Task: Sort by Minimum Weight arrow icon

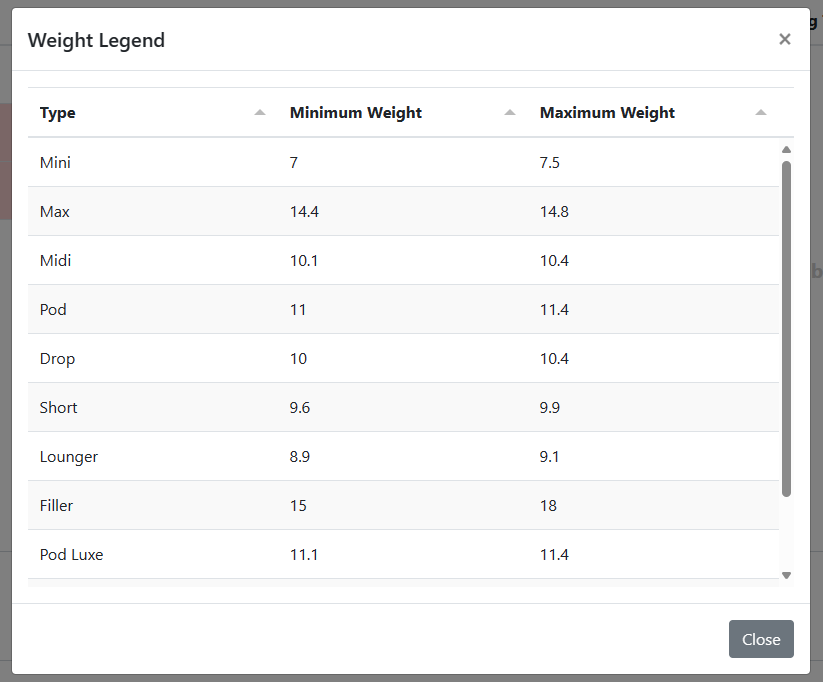Action: coord(510,112)
